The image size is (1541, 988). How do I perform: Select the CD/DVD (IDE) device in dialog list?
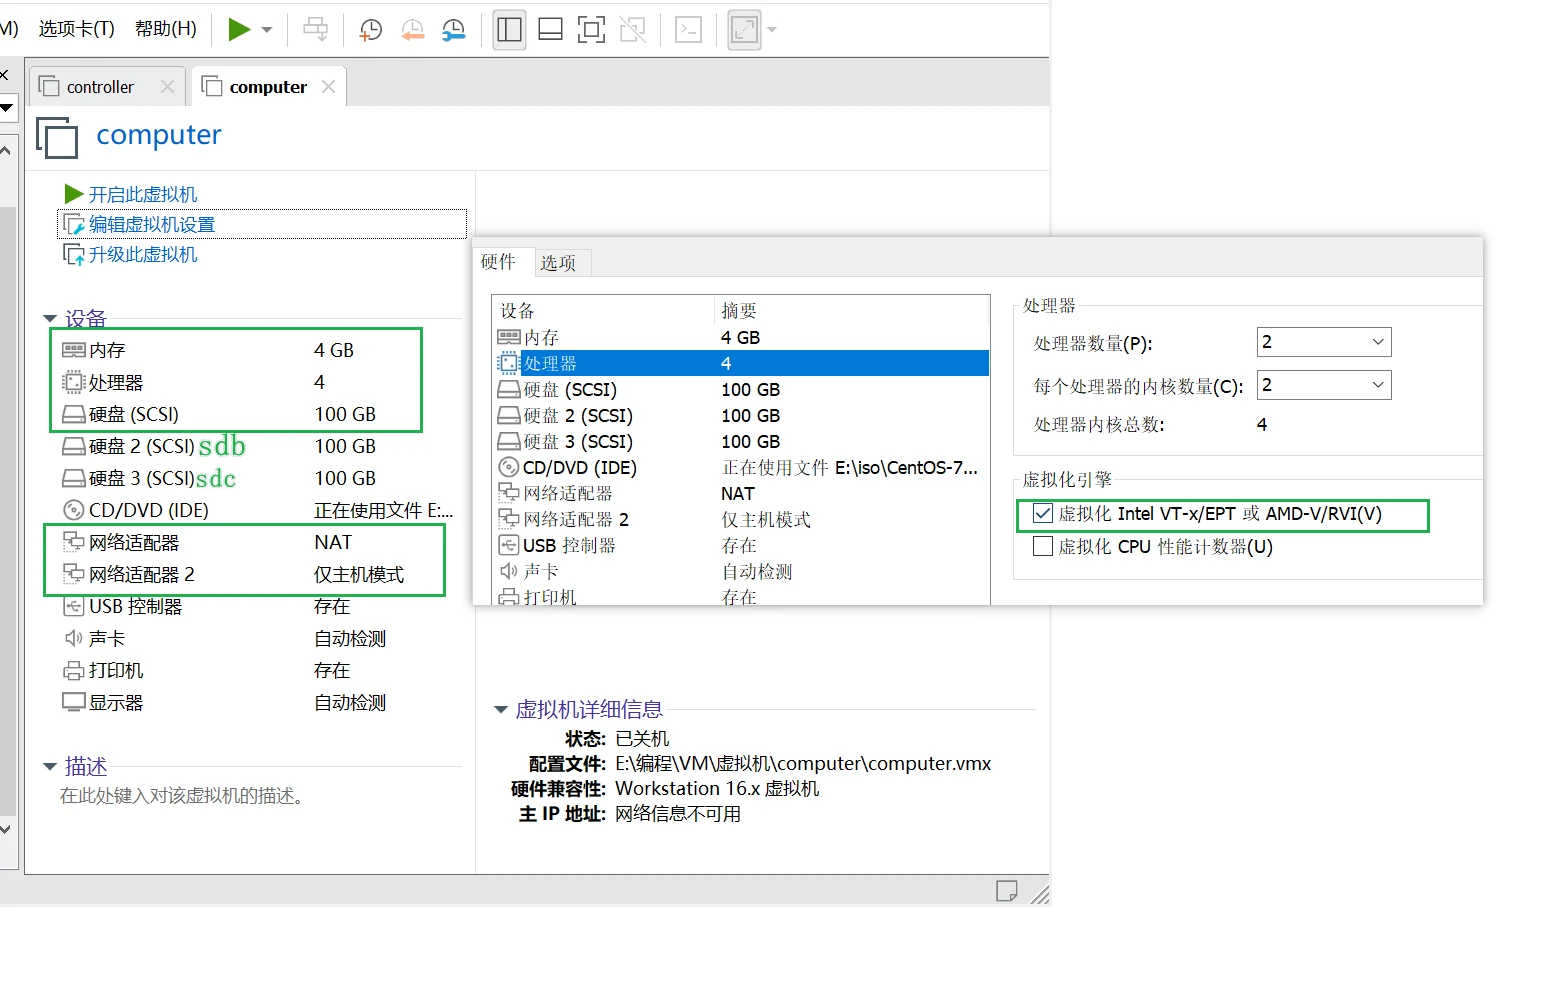click(580, 468)
